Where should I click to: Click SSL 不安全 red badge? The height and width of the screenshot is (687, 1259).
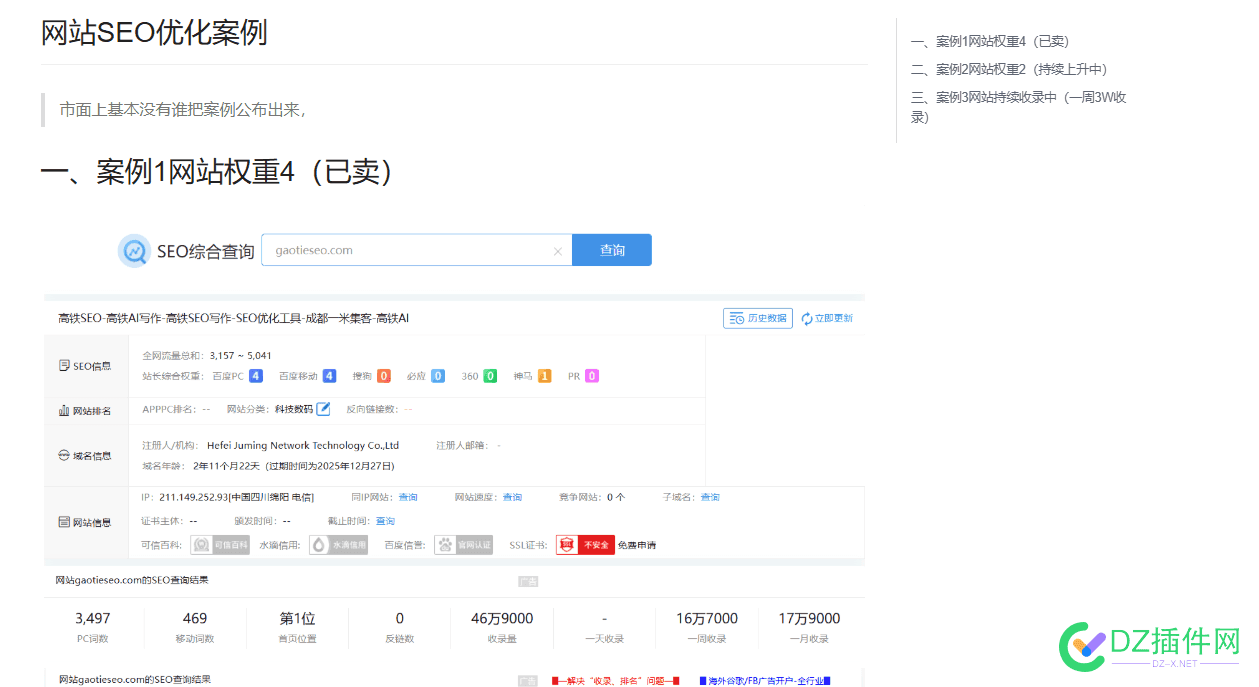(585, 545)
